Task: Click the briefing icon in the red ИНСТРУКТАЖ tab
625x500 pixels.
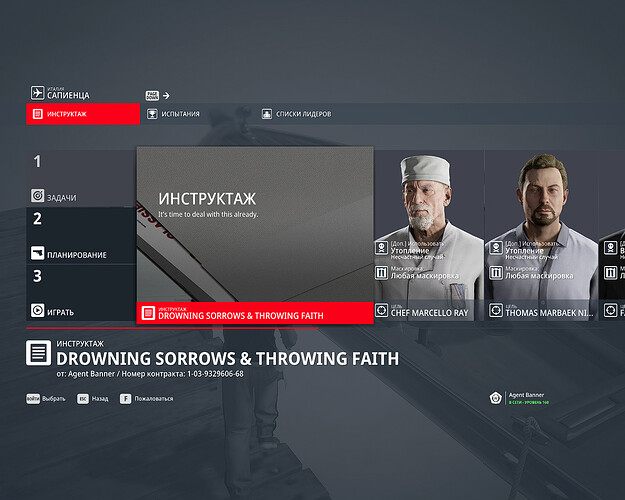Action: coord(37,114)
